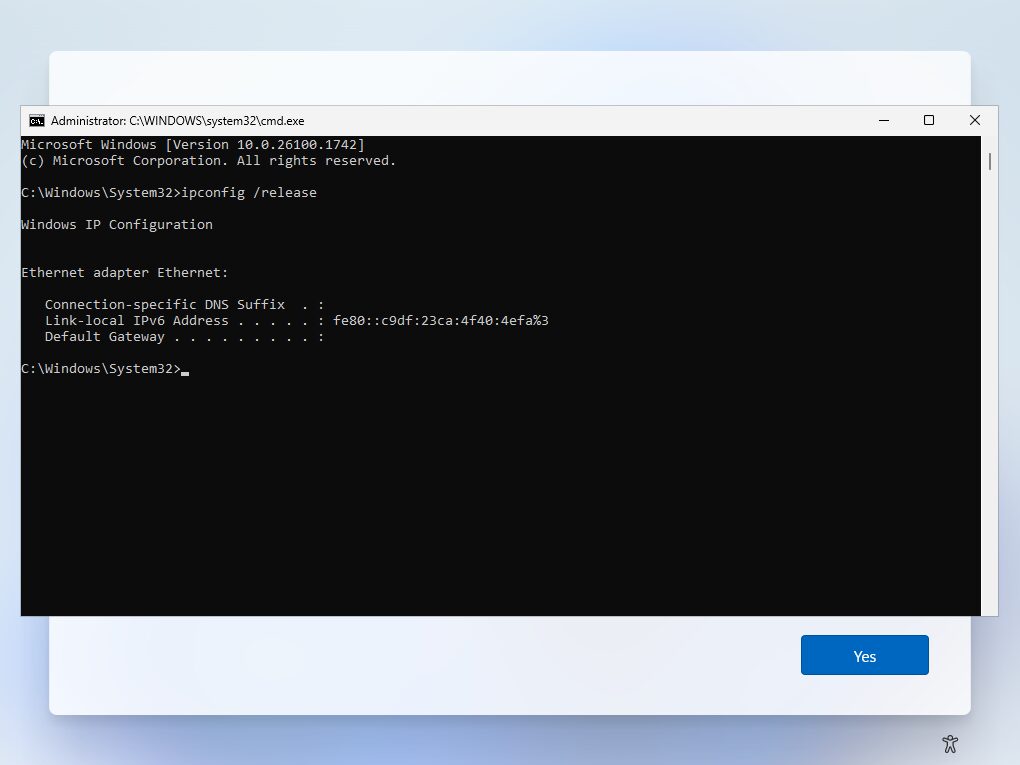
Task: Click the 'Default Gateway' line
Action: point(184,337)
